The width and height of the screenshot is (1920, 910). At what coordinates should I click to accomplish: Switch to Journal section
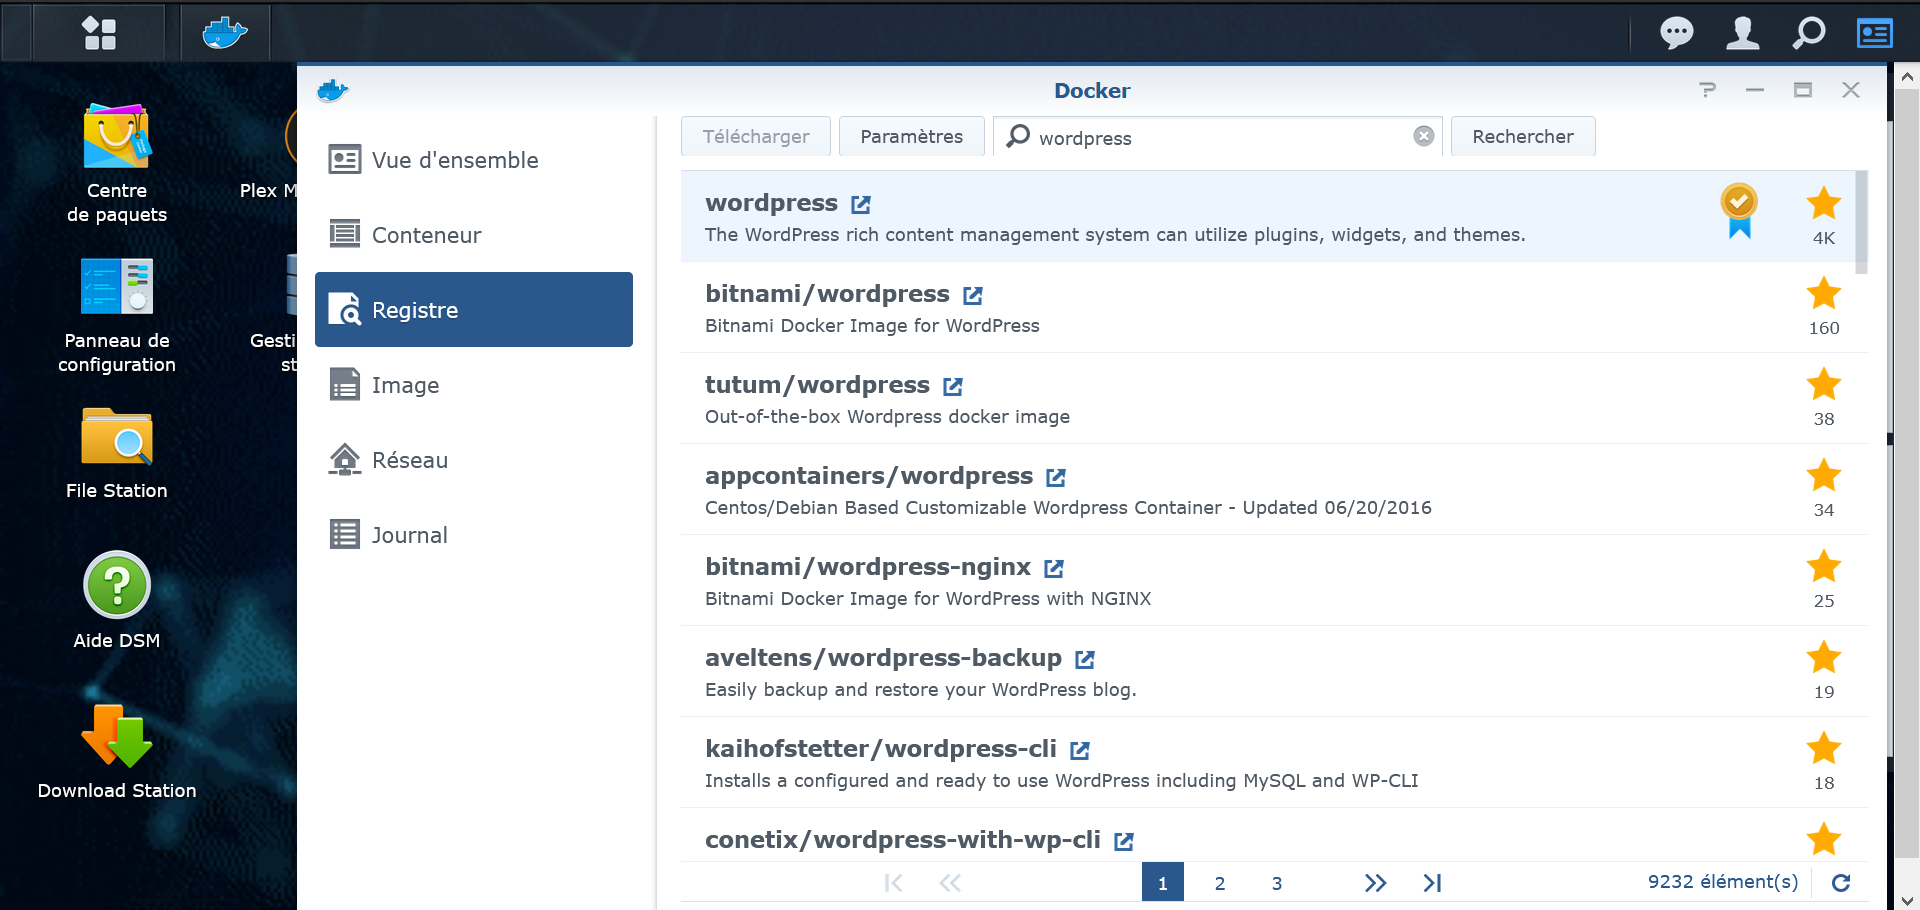(x=474, y=535)
